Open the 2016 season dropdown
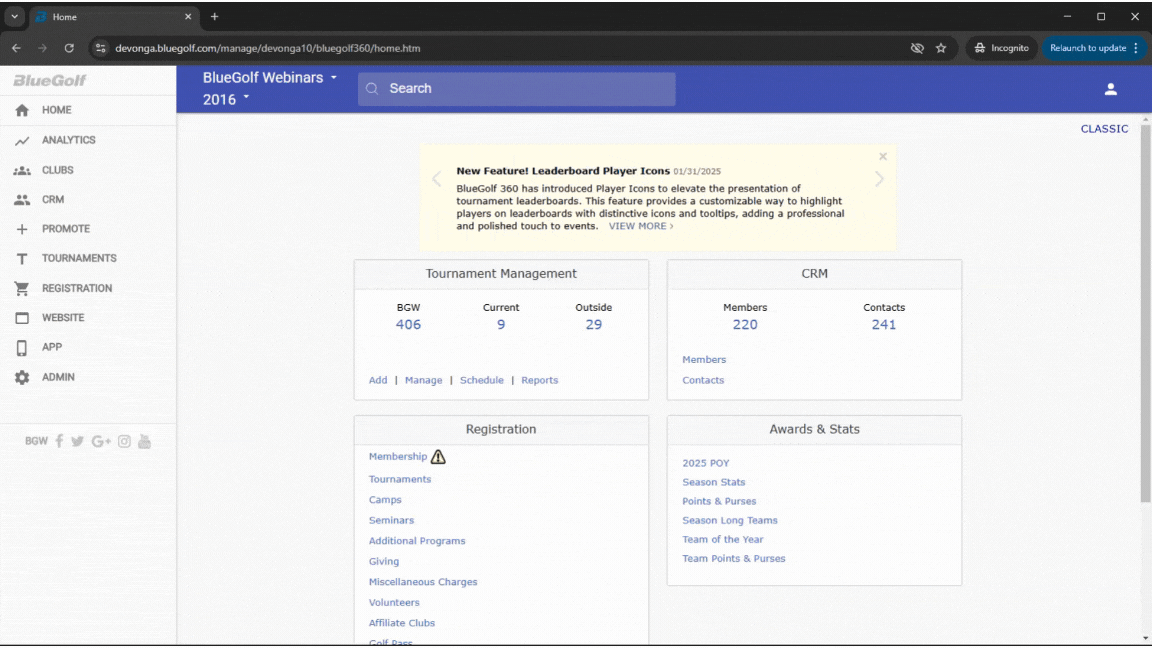This screenshot has width=1152, height=648. 226,99
